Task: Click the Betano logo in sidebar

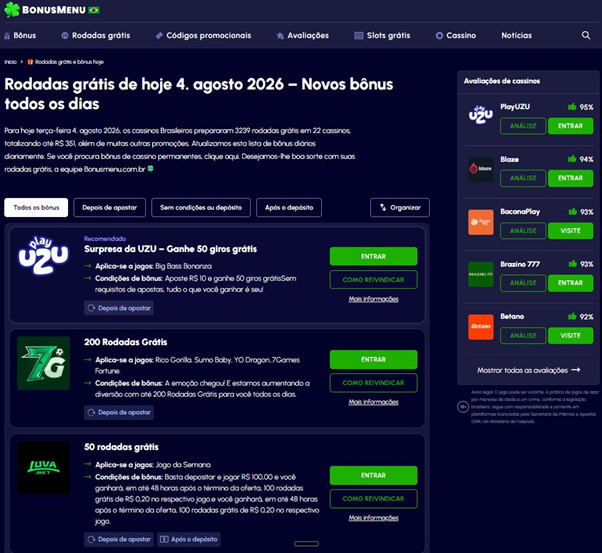Action: tap(481, 327)
